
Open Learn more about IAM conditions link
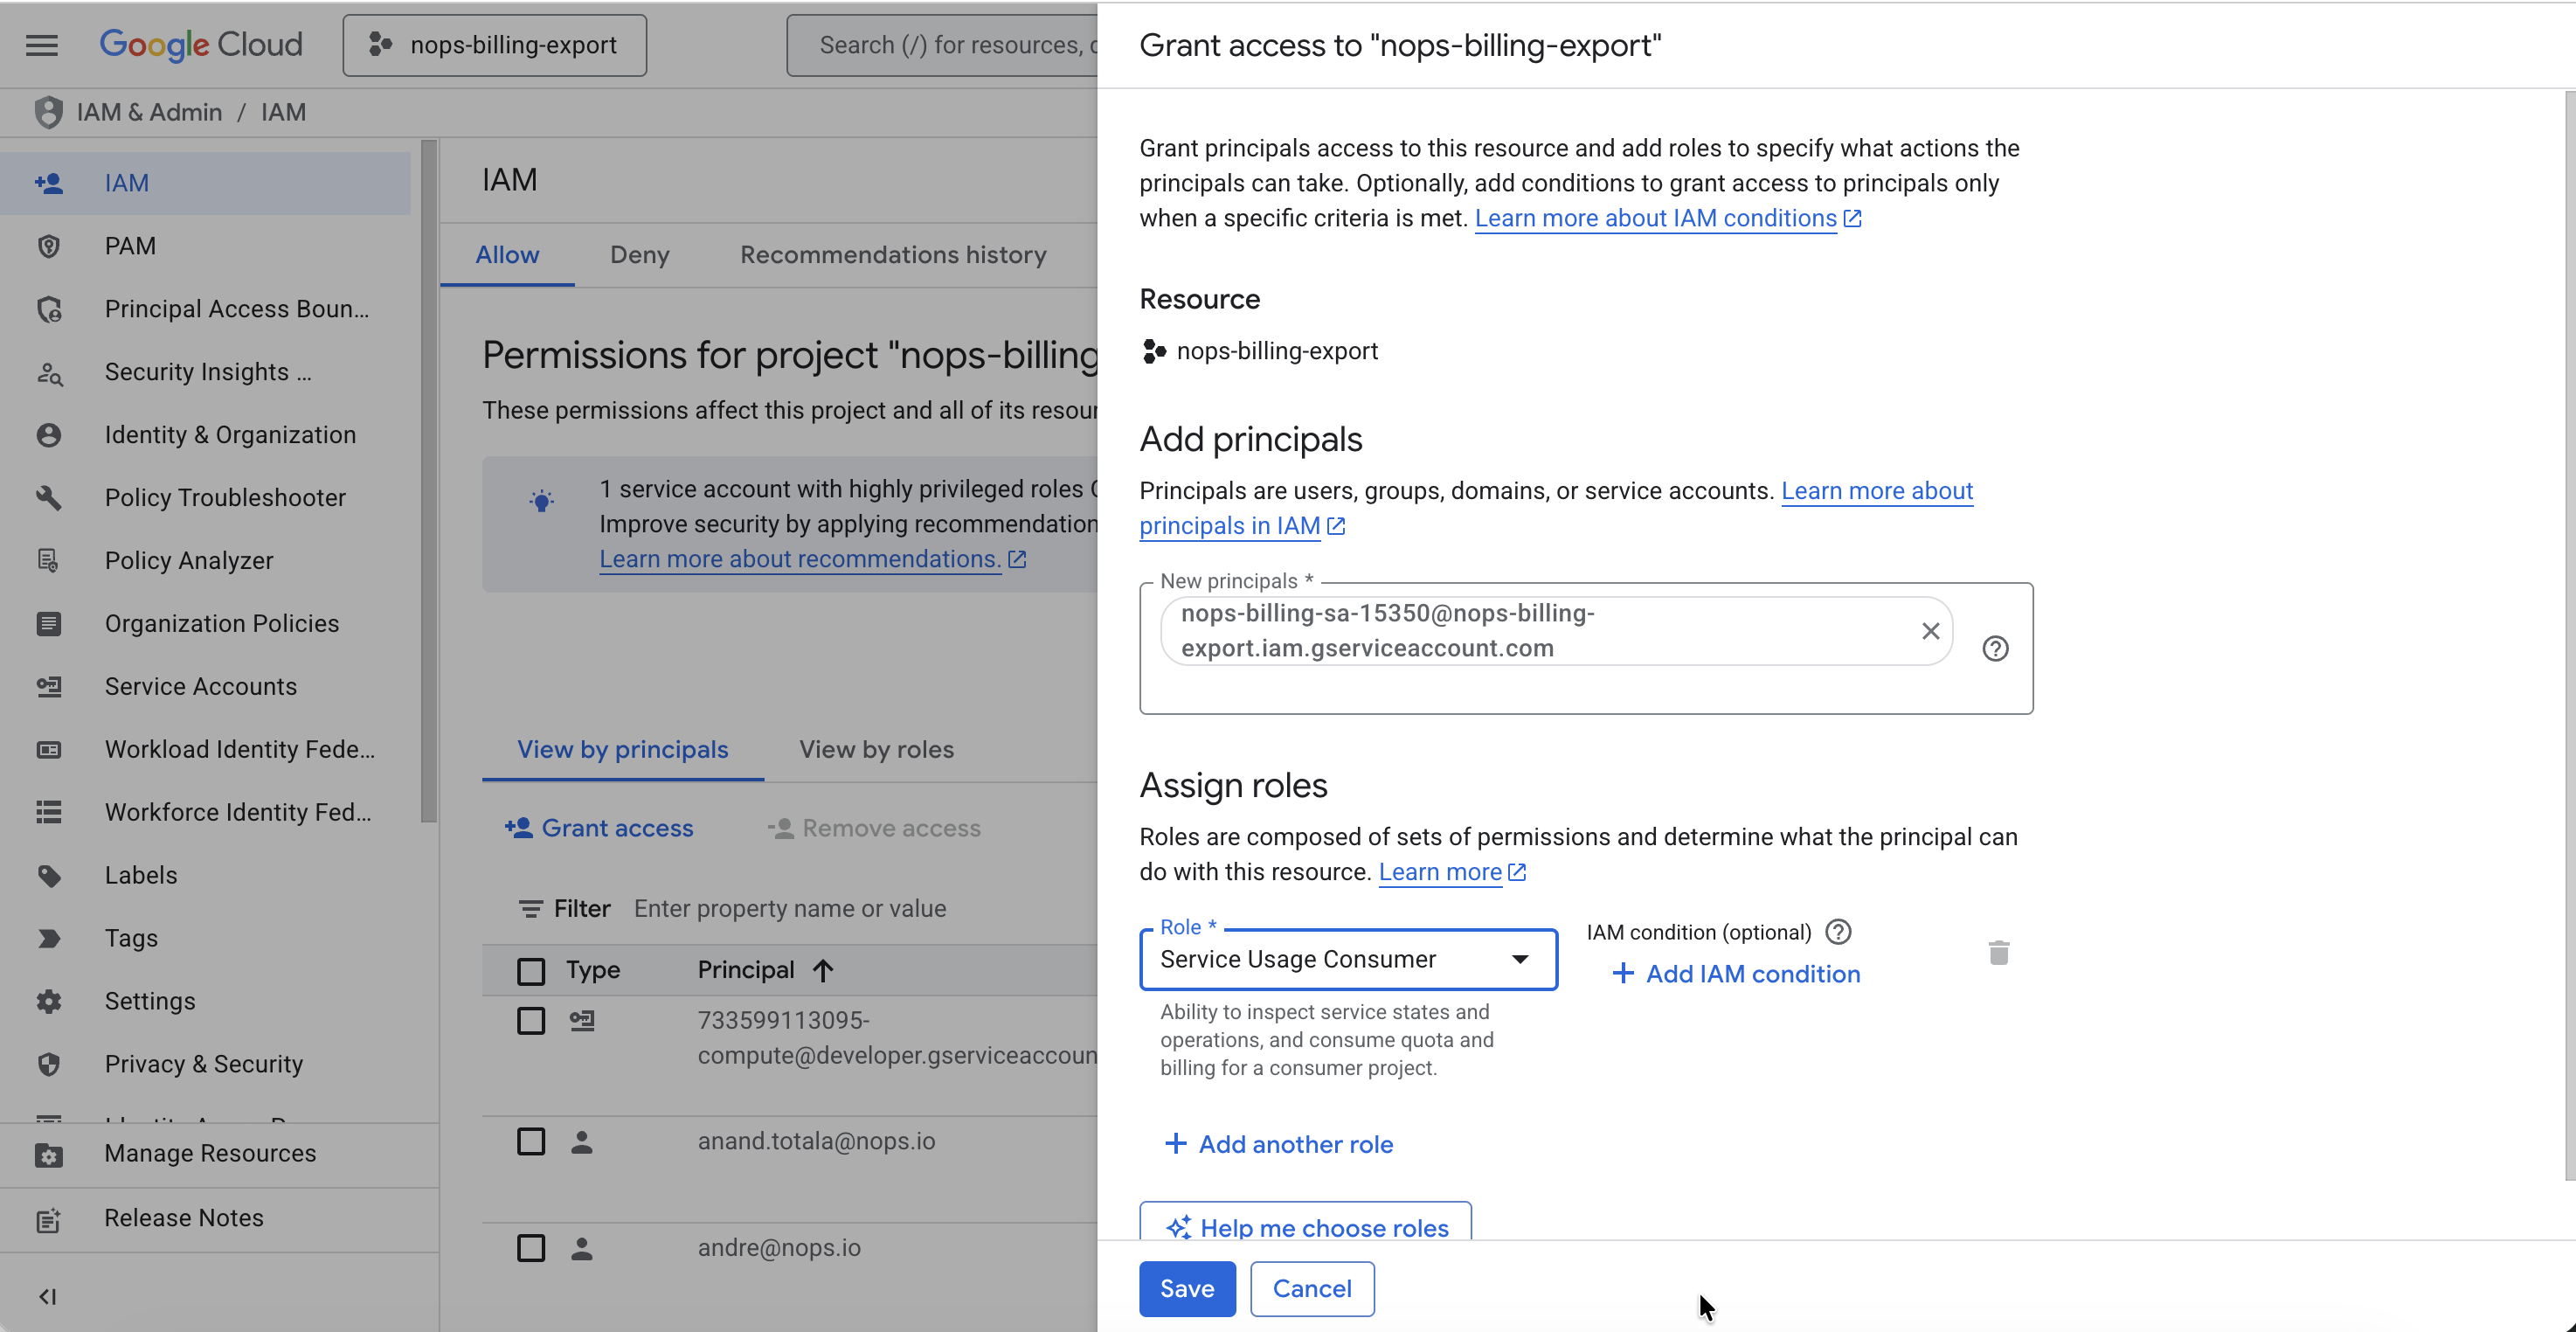(x=1655, y=218)
